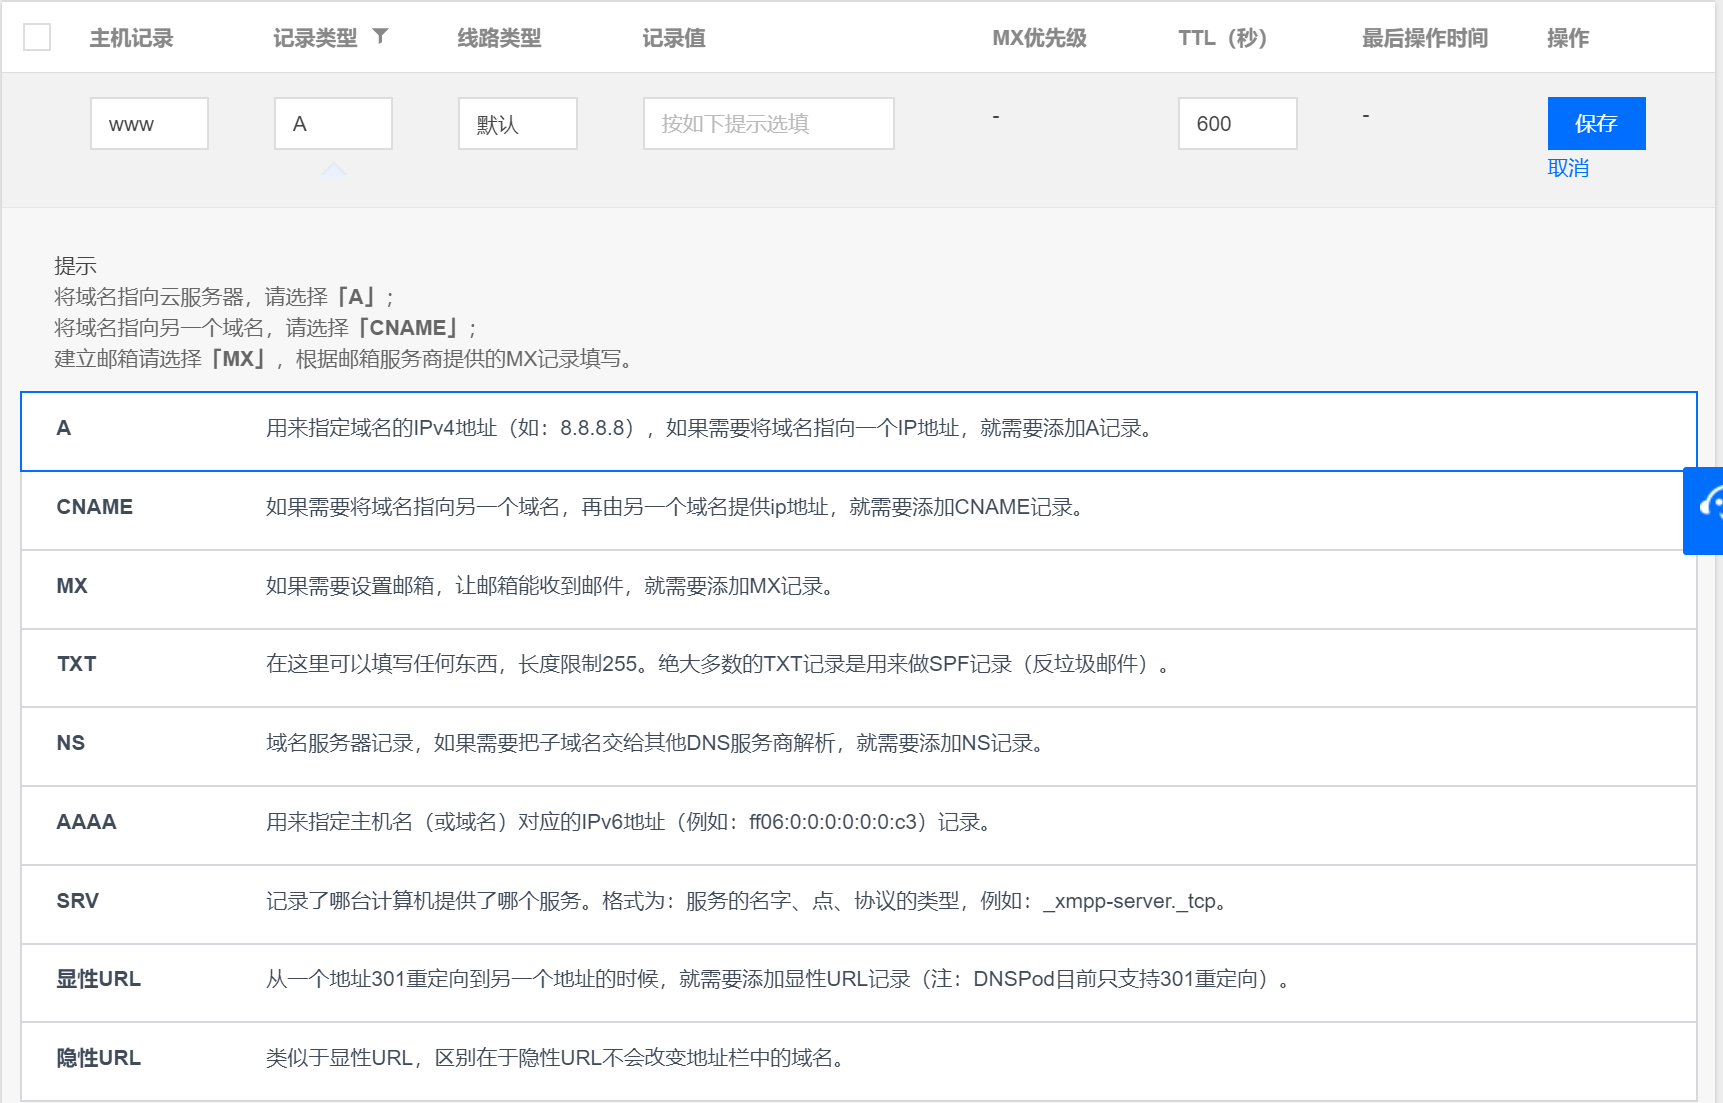Select the 显性URL record type option
The height and width of the screenshot is (1103, 1723).
click(x=859, y=983)
